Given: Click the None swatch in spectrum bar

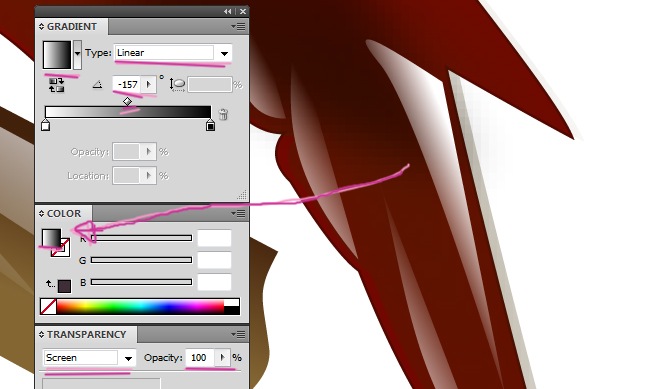Looking at the screenshot, I should tap(49, 306).
